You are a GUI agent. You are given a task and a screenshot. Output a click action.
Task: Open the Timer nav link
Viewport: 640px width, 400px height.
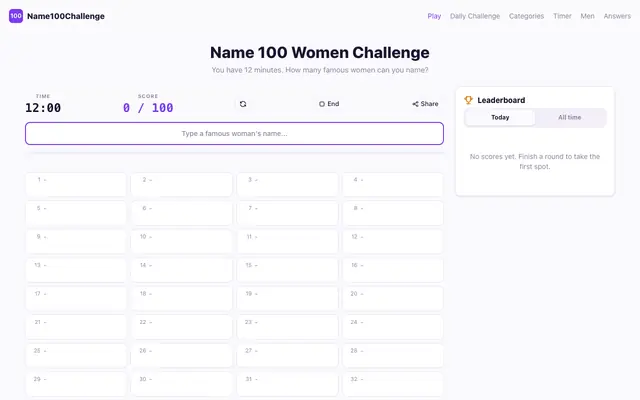point(562,16)
